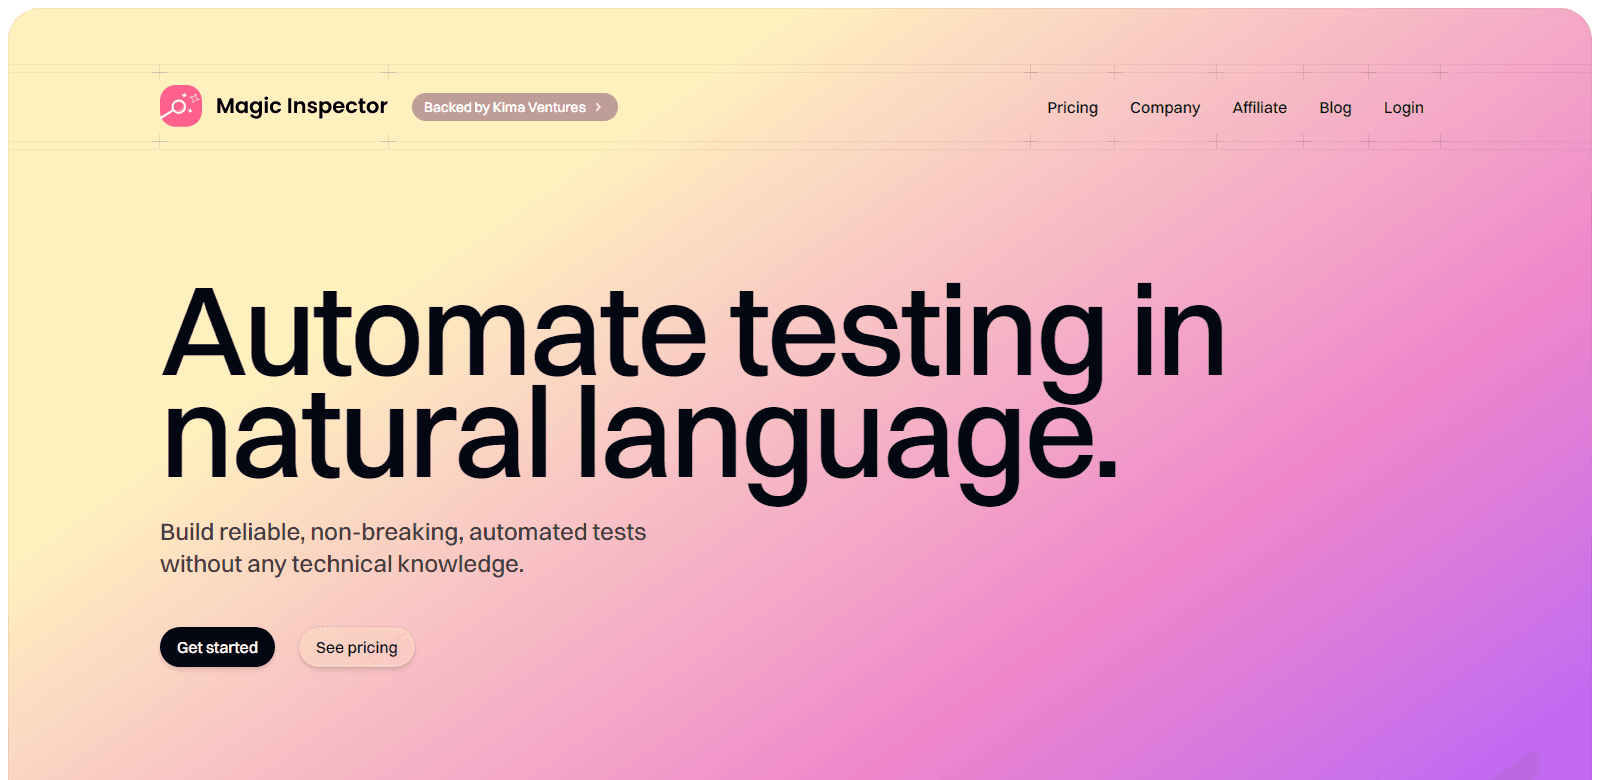Click the Get started button
The width and height of the screenshot is (1600, 780).
217,647
